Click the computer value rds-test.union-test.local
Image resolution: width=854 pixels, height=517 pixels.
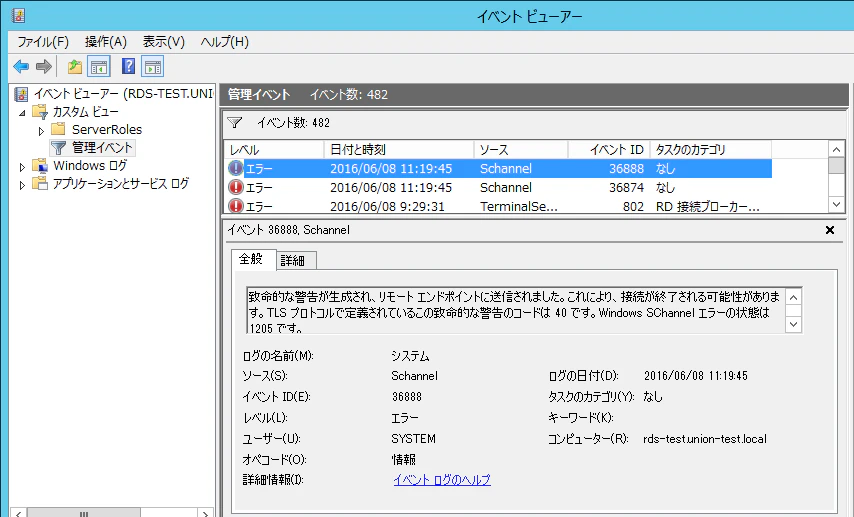click(x=705, y=439)
